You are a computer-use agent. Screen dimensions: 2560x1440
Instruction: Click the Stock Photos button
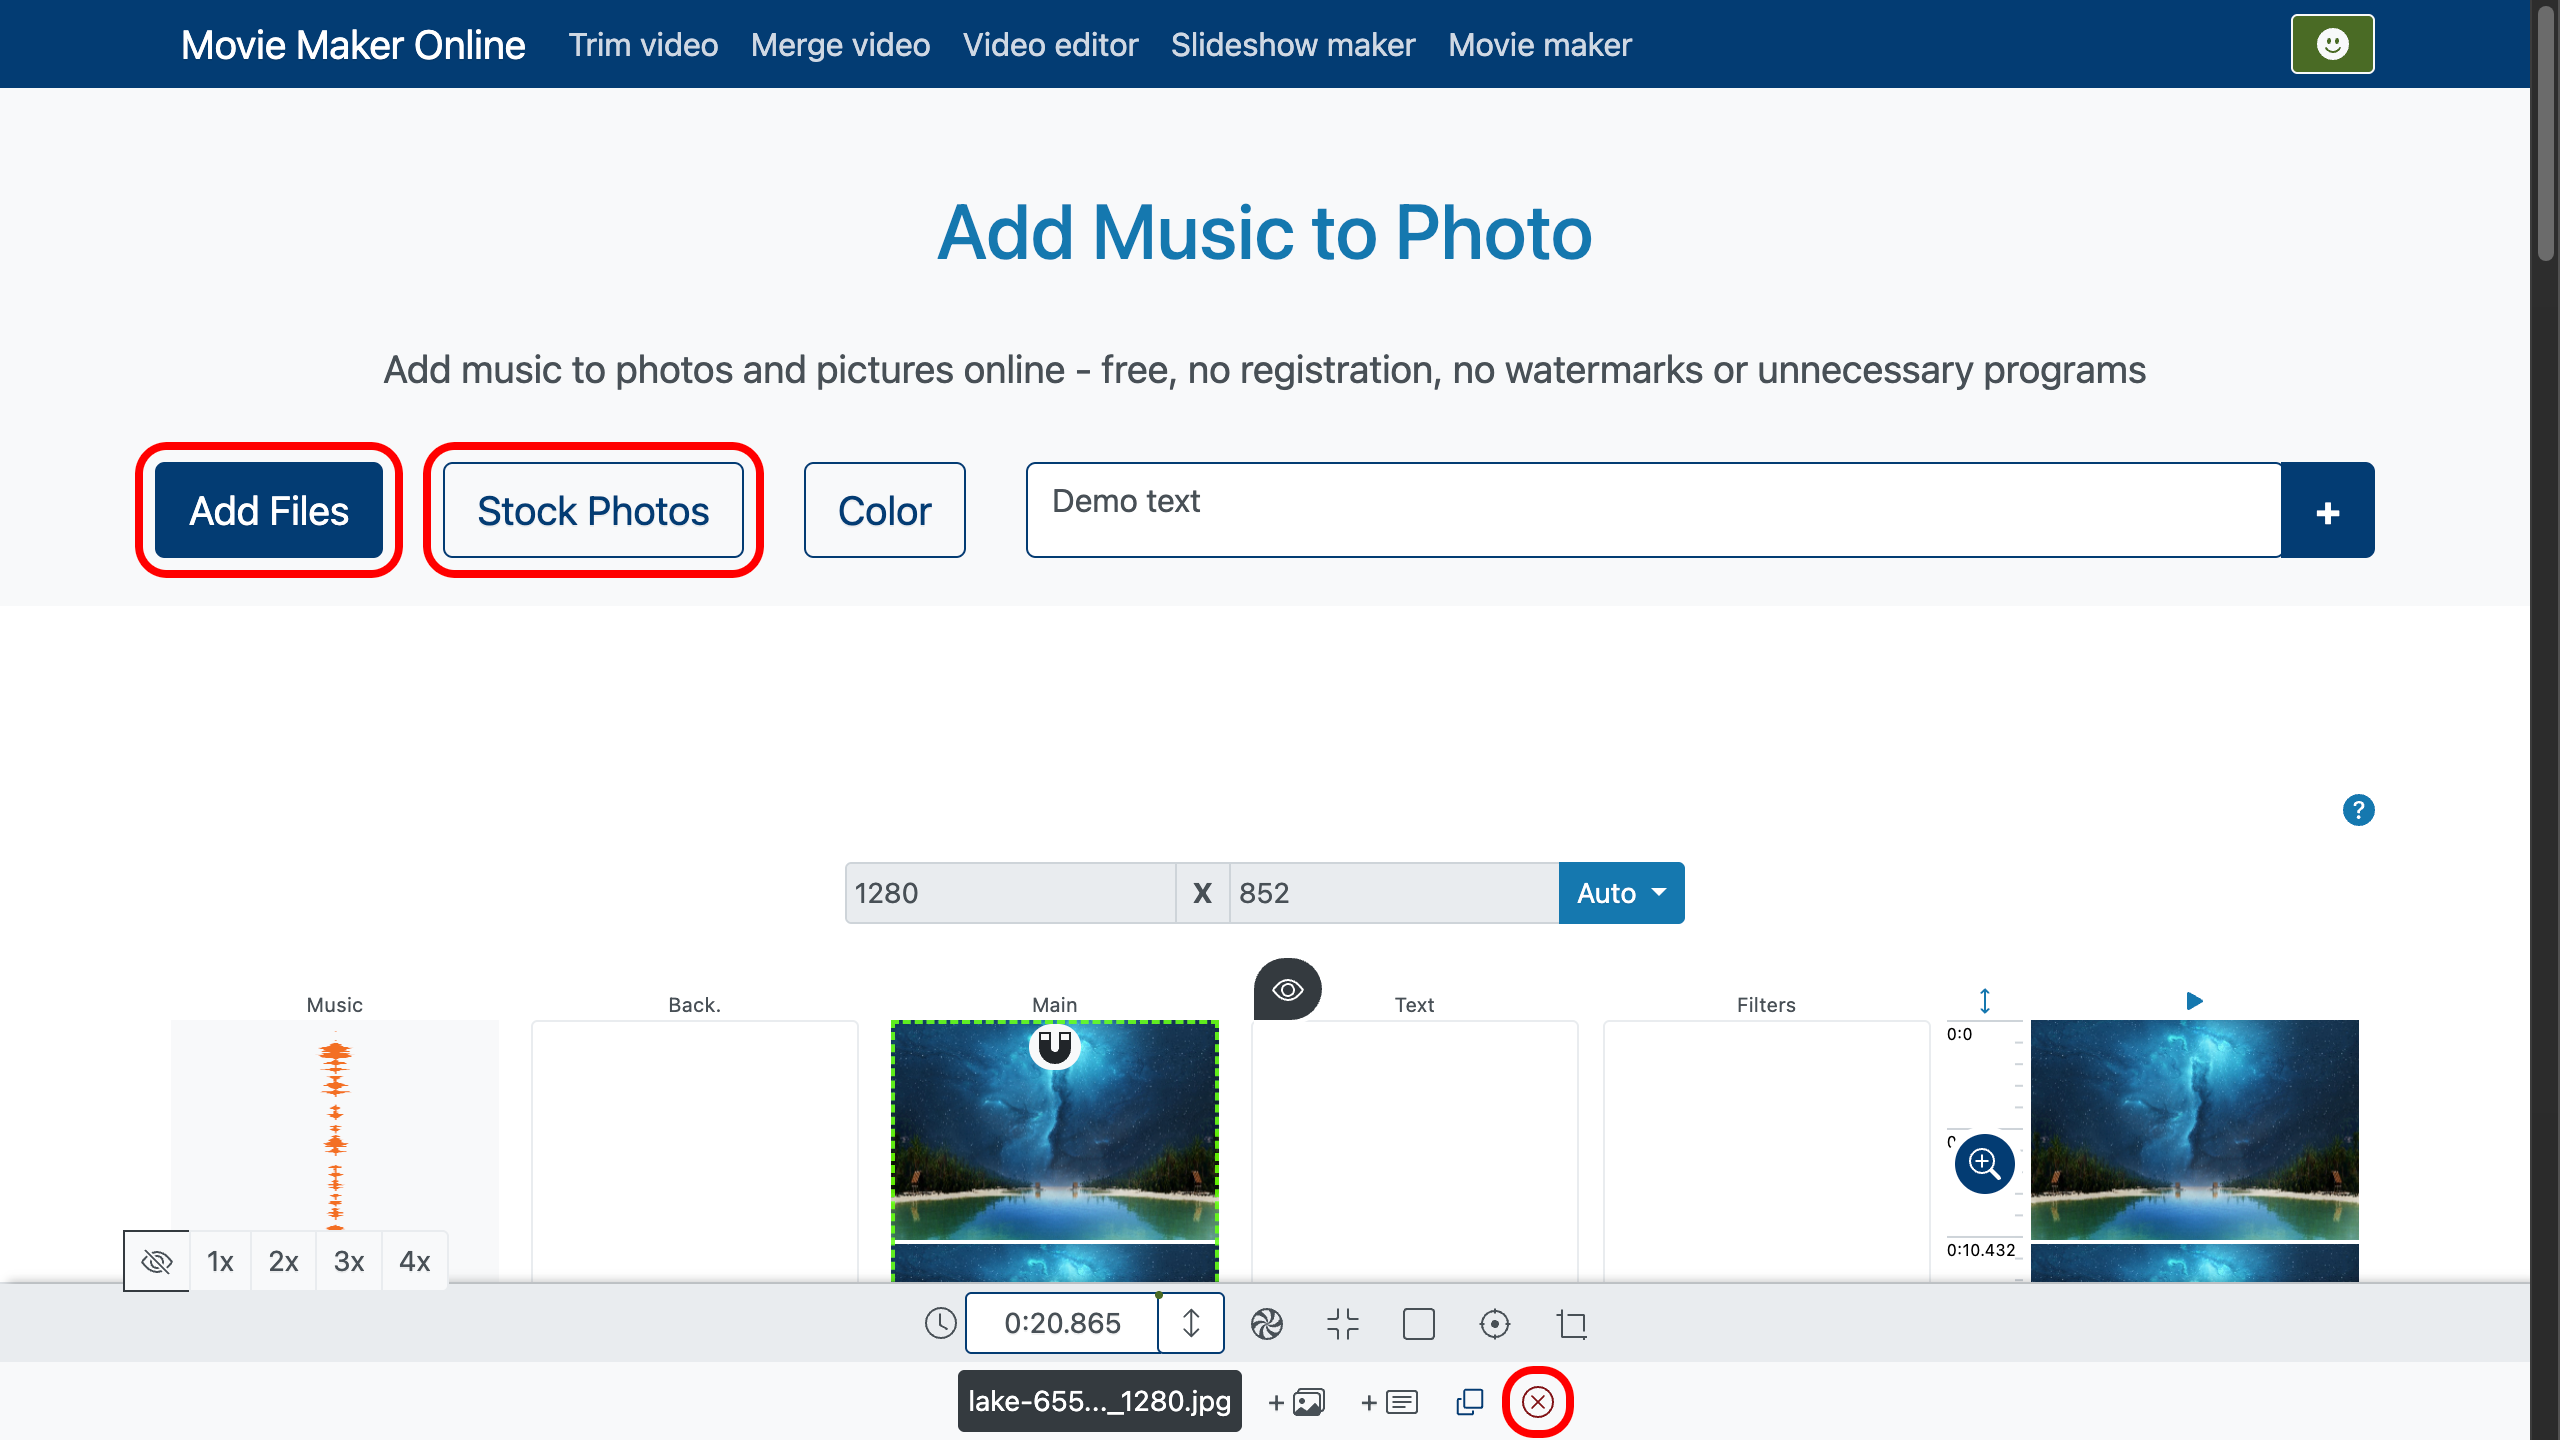pyautogui.click(x=593, y=510)
